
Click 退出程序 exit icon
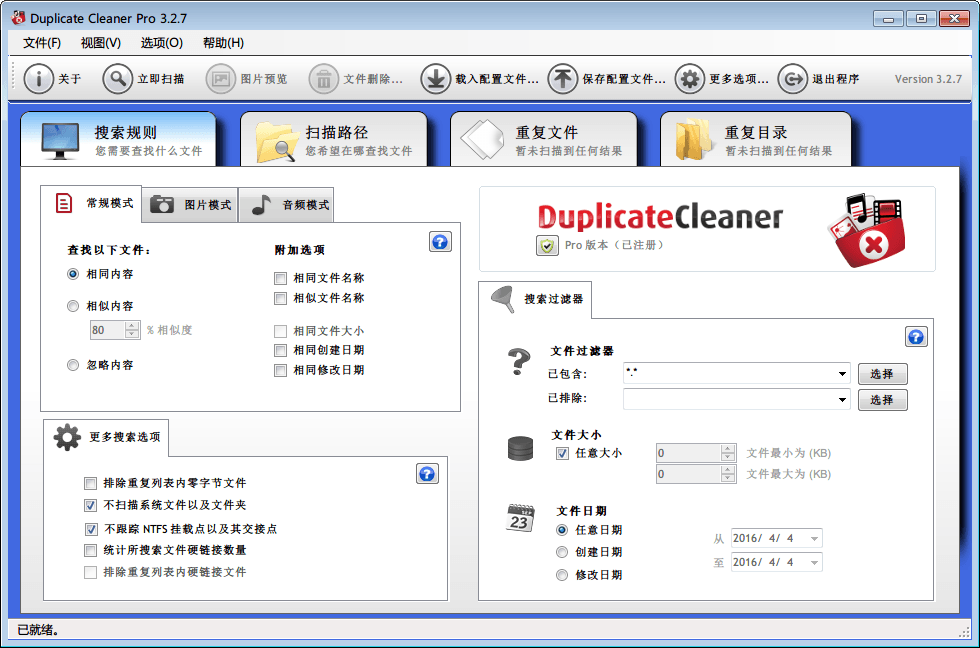point(792,79)
